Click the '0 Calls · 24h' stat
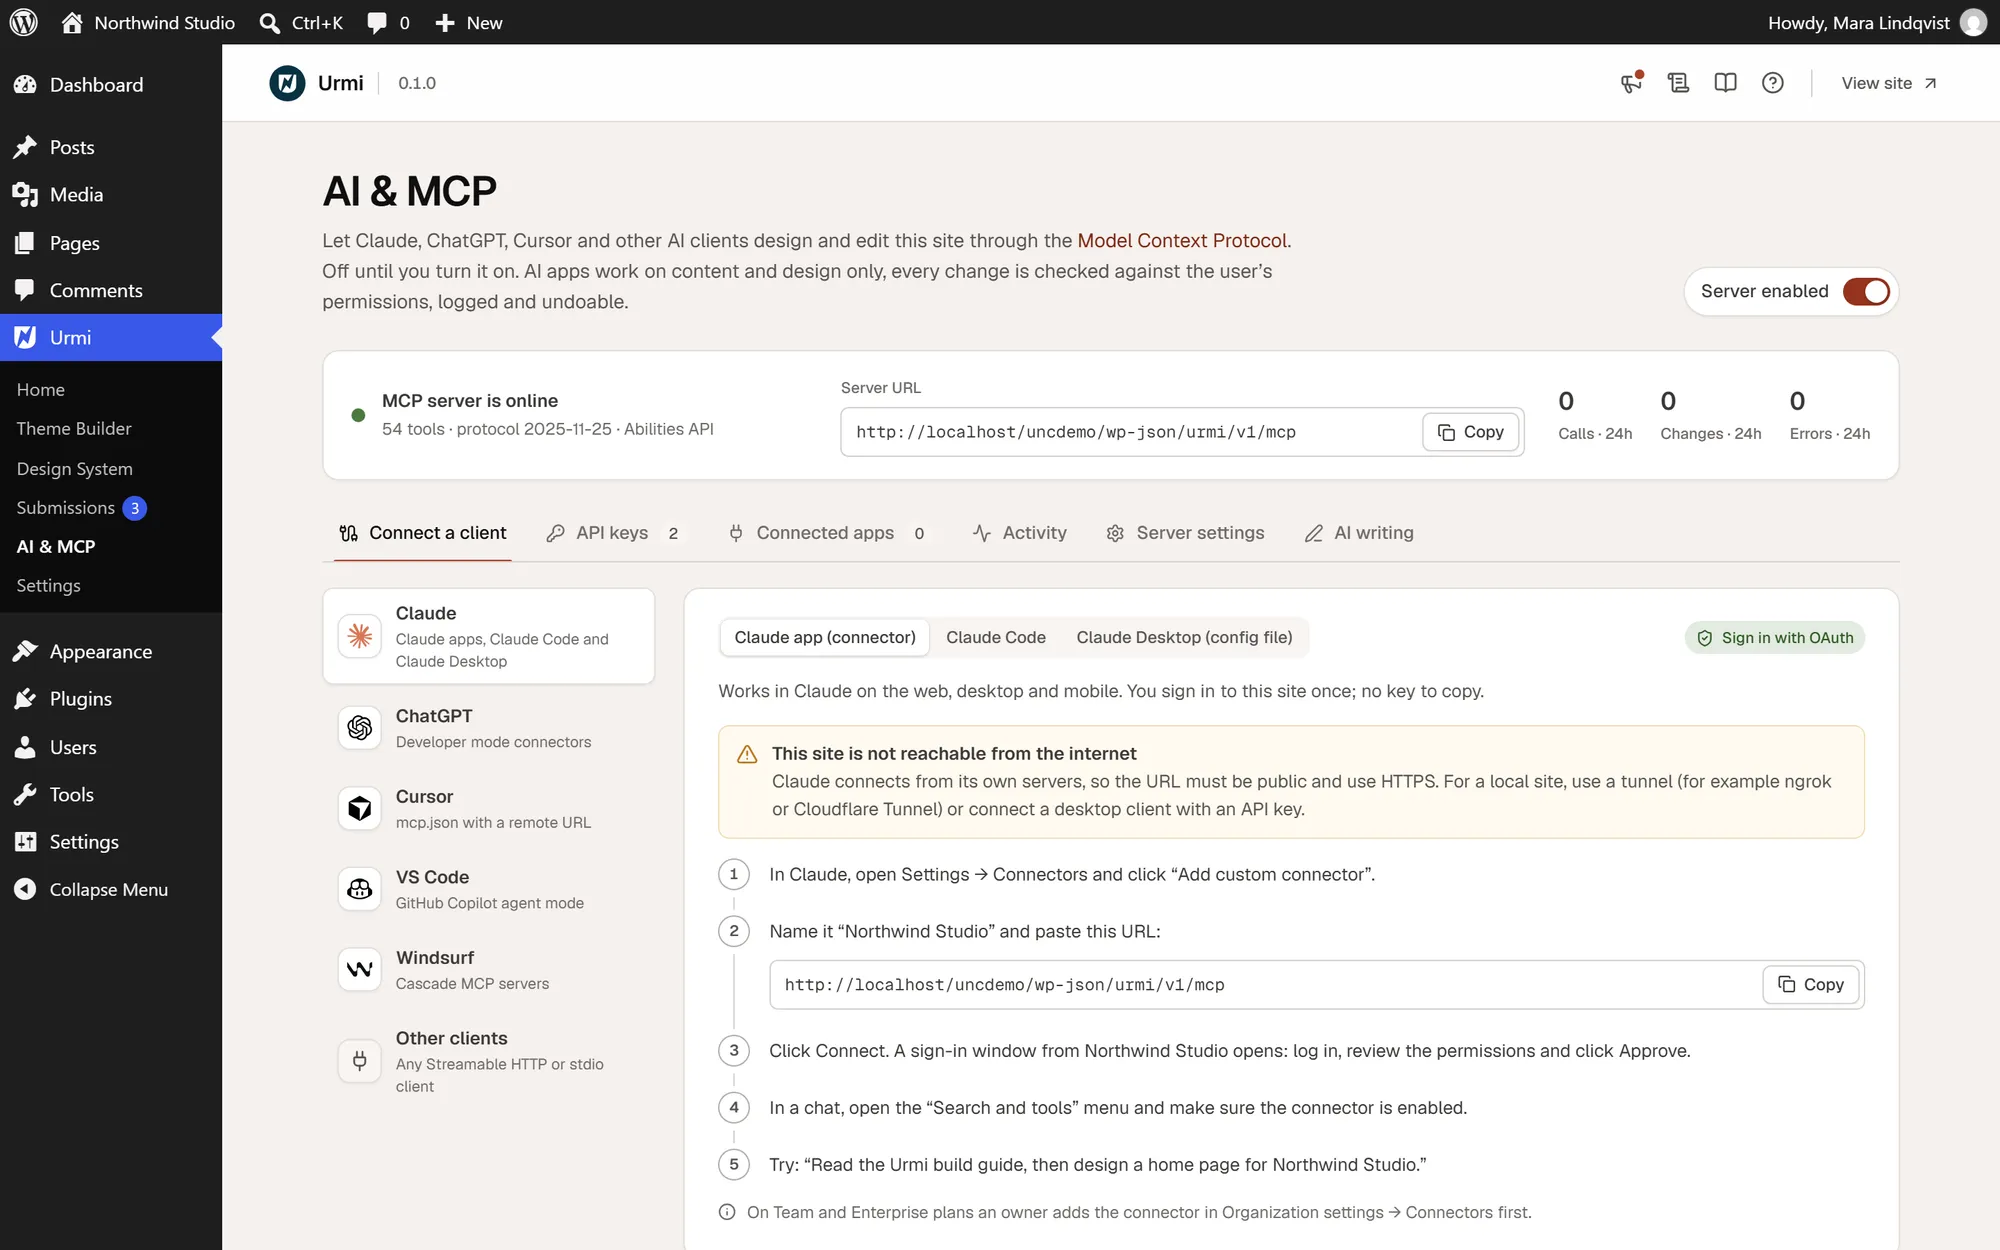Viewport: 2000px width, 1250px height. pyautogui.click(x=1594, y=415)
